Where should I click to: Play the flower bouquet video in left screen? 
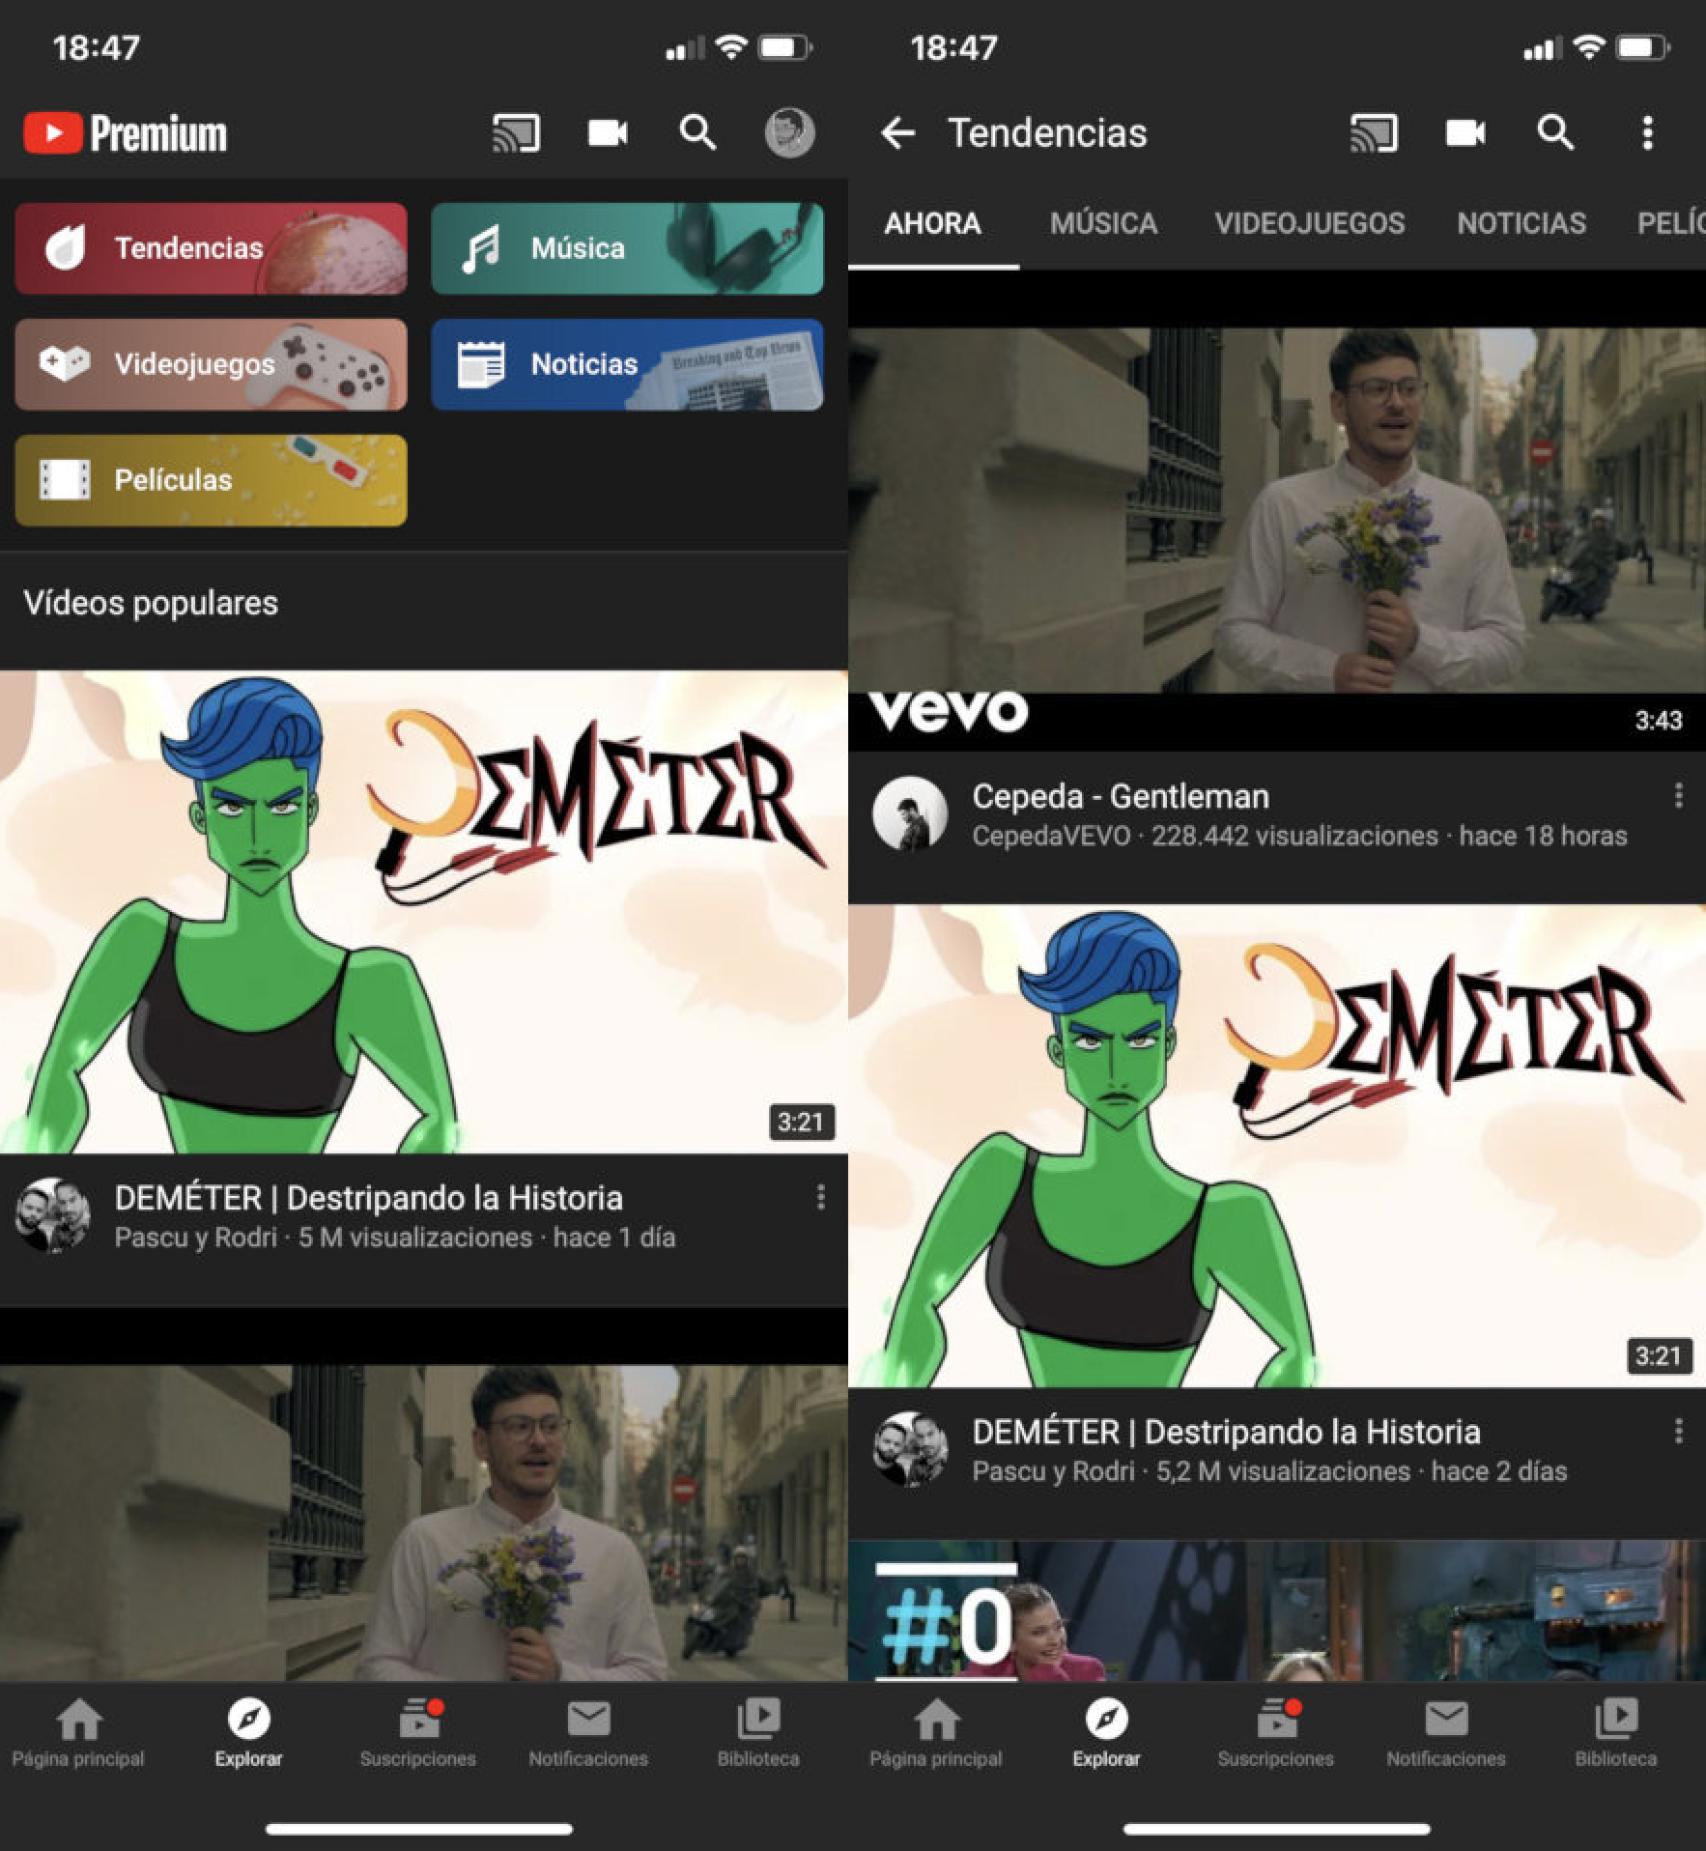coord(424,1495)
